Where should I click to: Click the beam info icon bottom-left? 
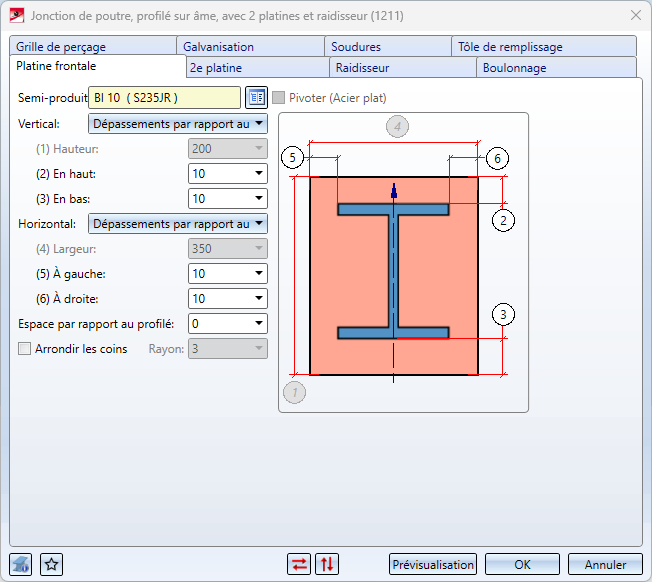(20, 565)
